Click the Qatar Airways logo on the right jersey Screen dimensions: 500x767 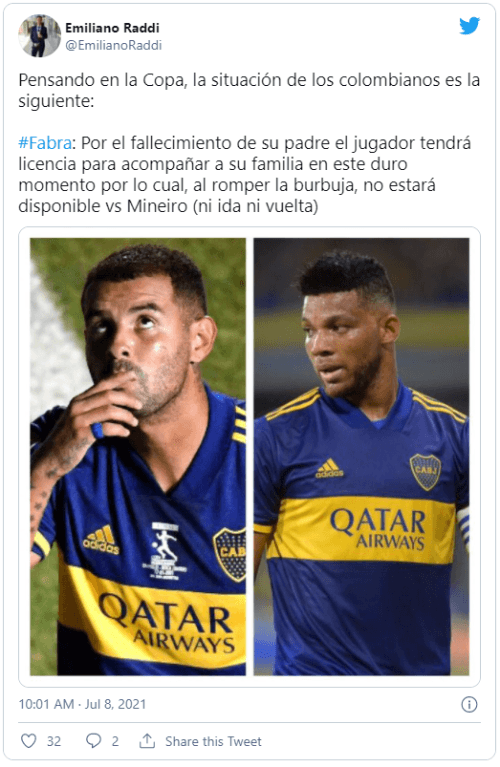[x=378, y=529]
